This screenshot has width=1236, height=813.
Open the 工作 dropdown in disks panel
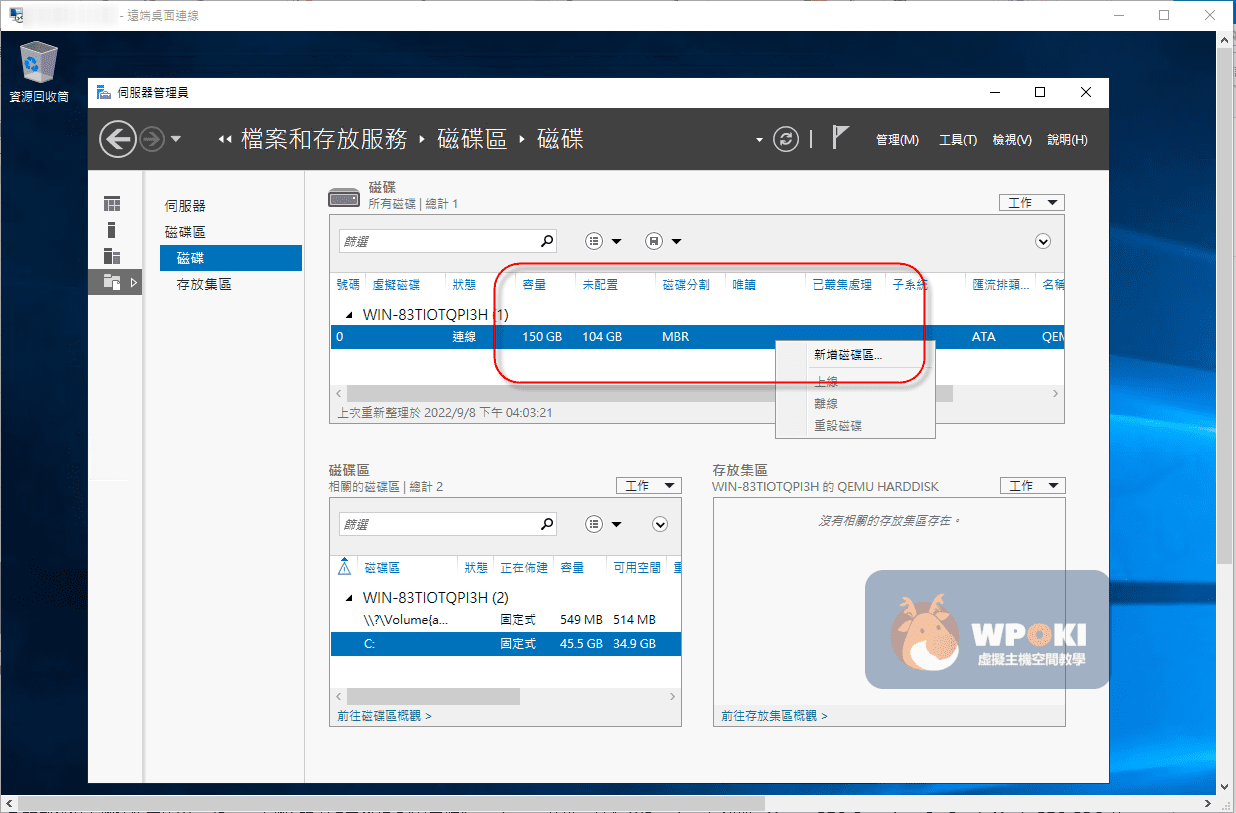click(x=1031, y=202)
